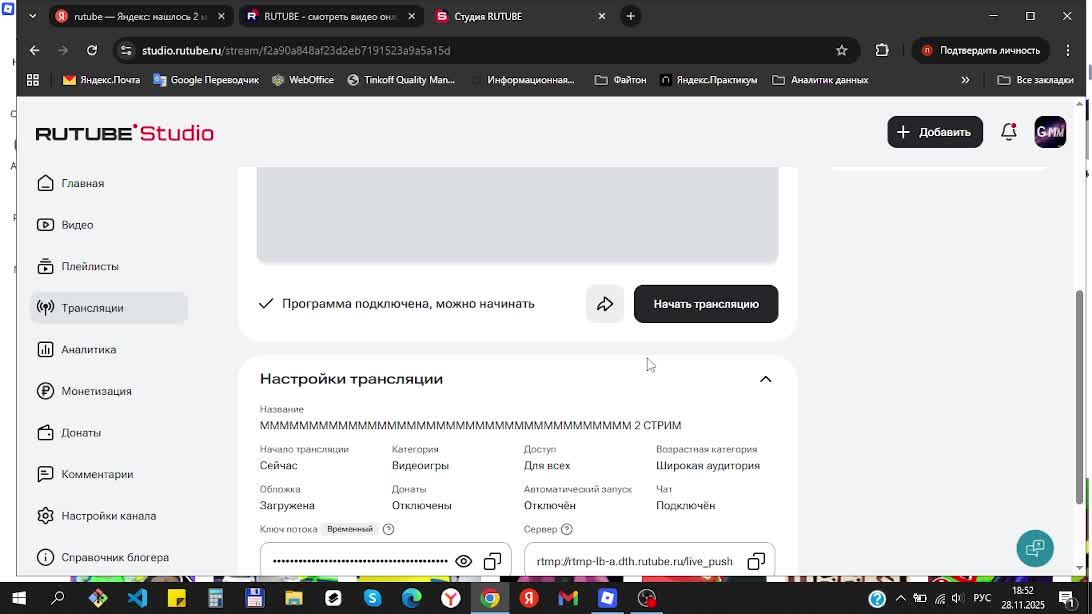Click help icon next to Сервер
Viewport: 1092px width, 614px height.
tap(567, 529)
